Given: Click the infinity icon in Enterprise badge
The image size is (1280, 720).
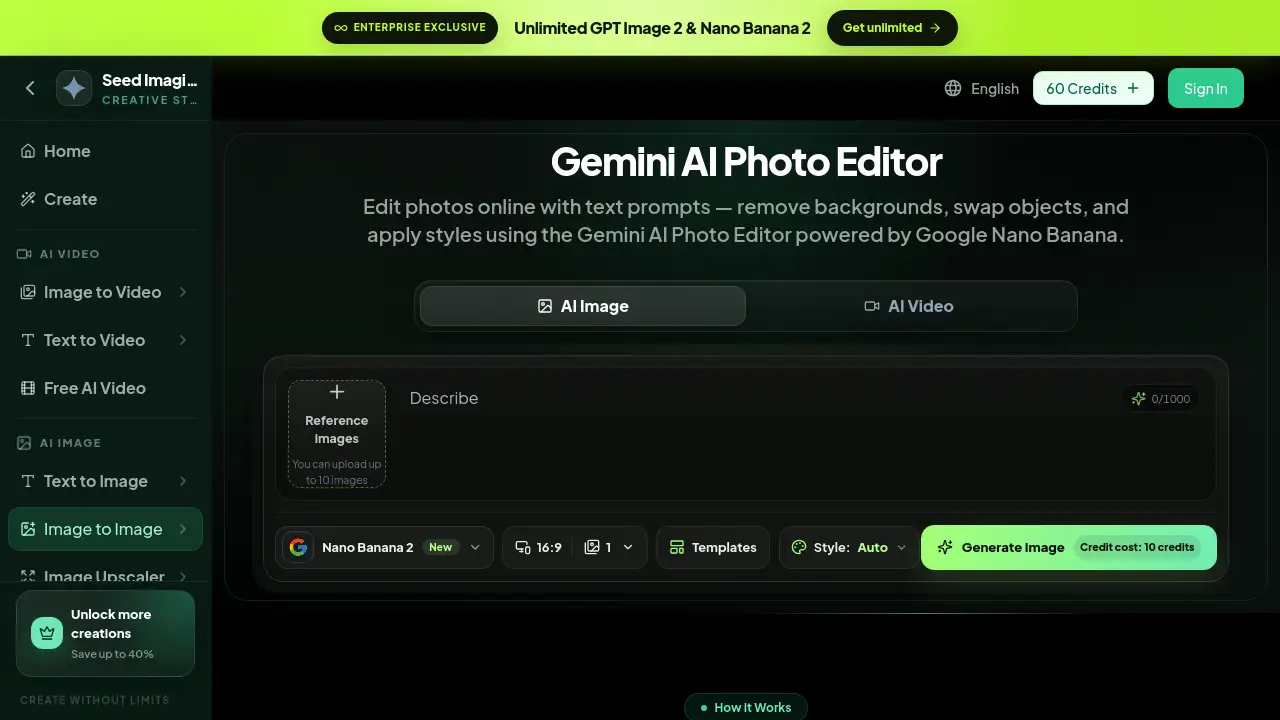Looking at the screenshot, I should click(x=341, y=28).
